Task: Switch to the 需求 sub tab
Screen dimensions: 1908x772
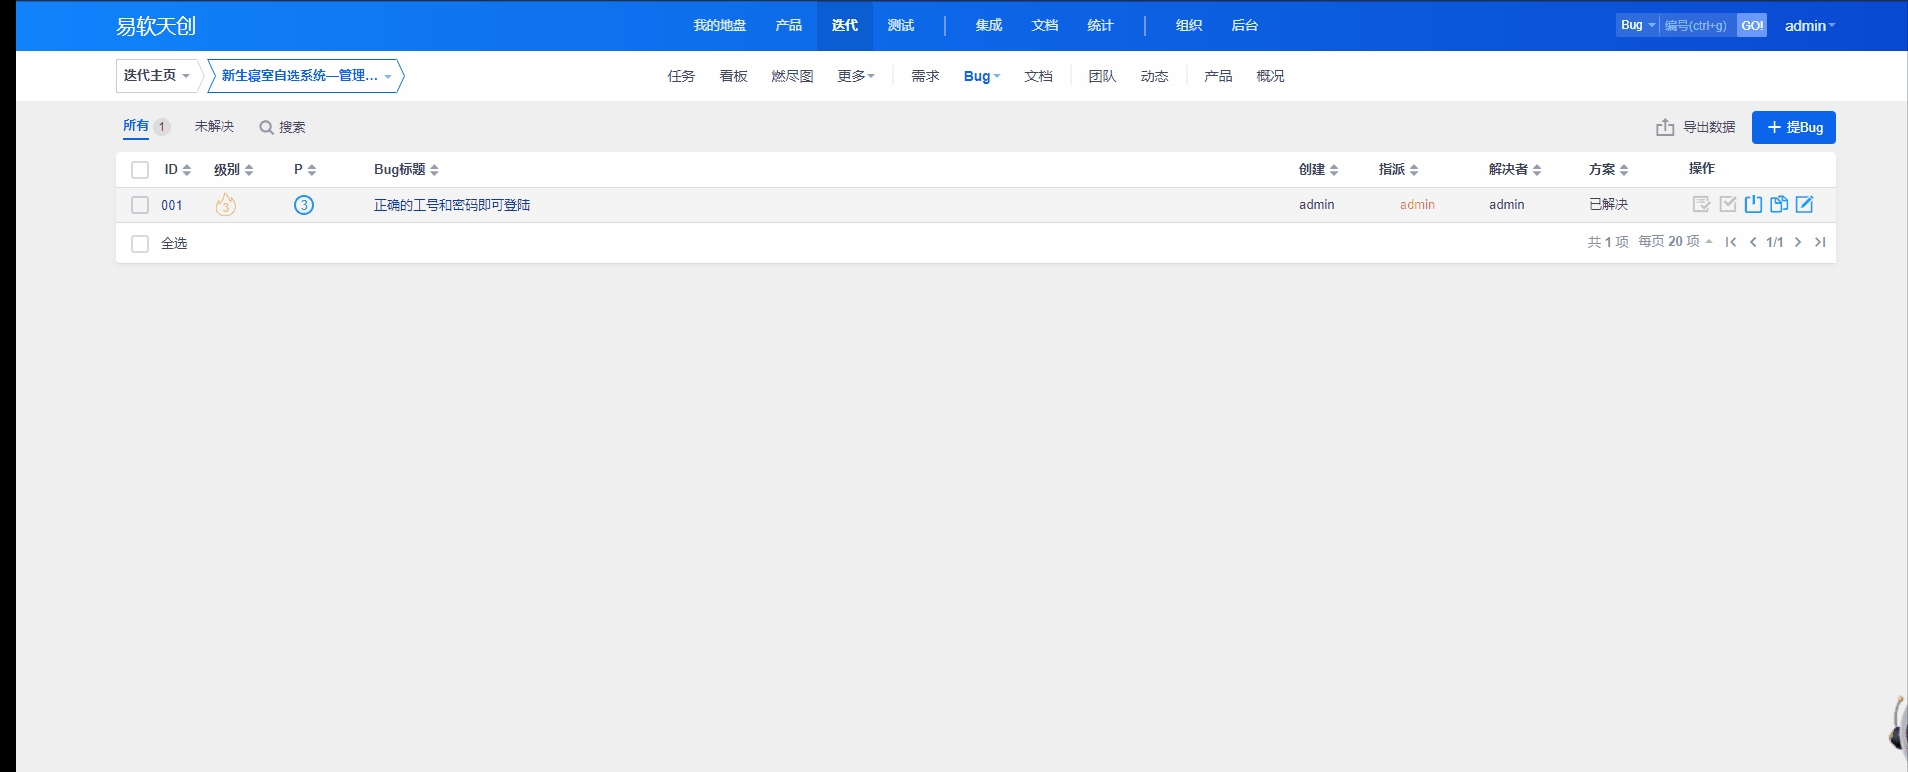Action: click(x=925, y=76)
